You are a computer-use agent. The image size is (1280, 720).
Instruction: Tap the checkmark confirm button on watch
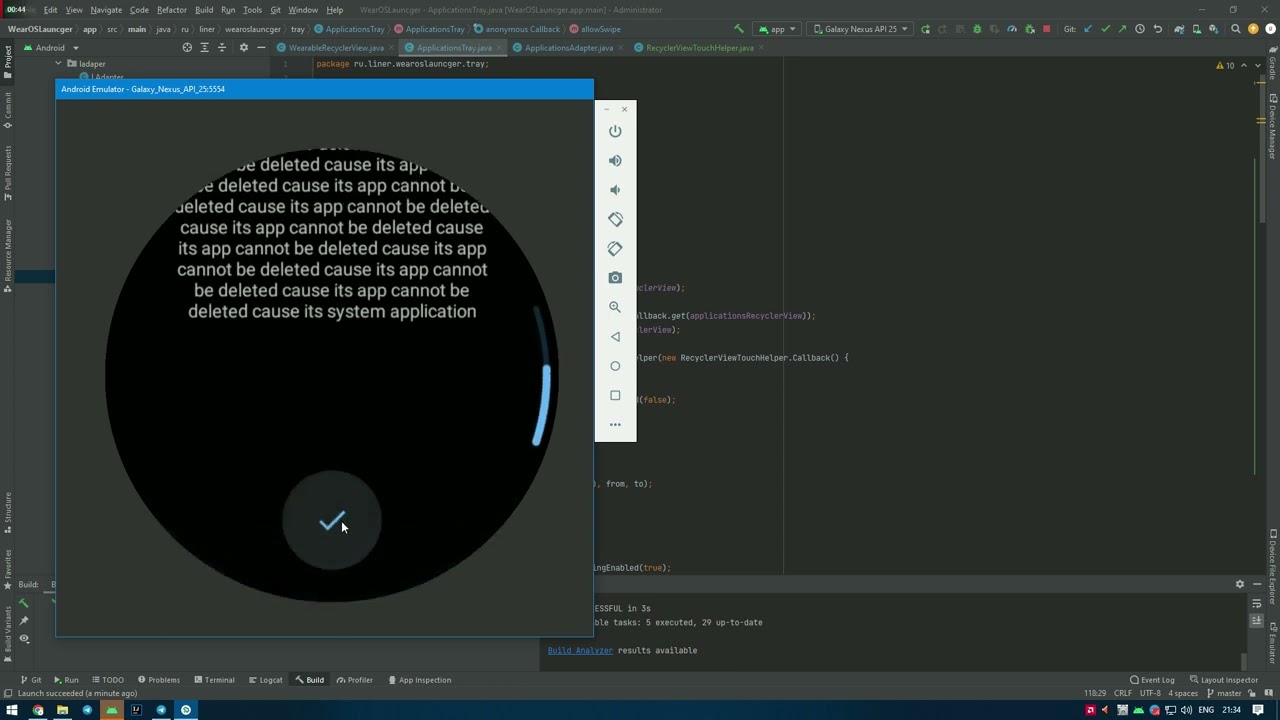click(331, 522)
